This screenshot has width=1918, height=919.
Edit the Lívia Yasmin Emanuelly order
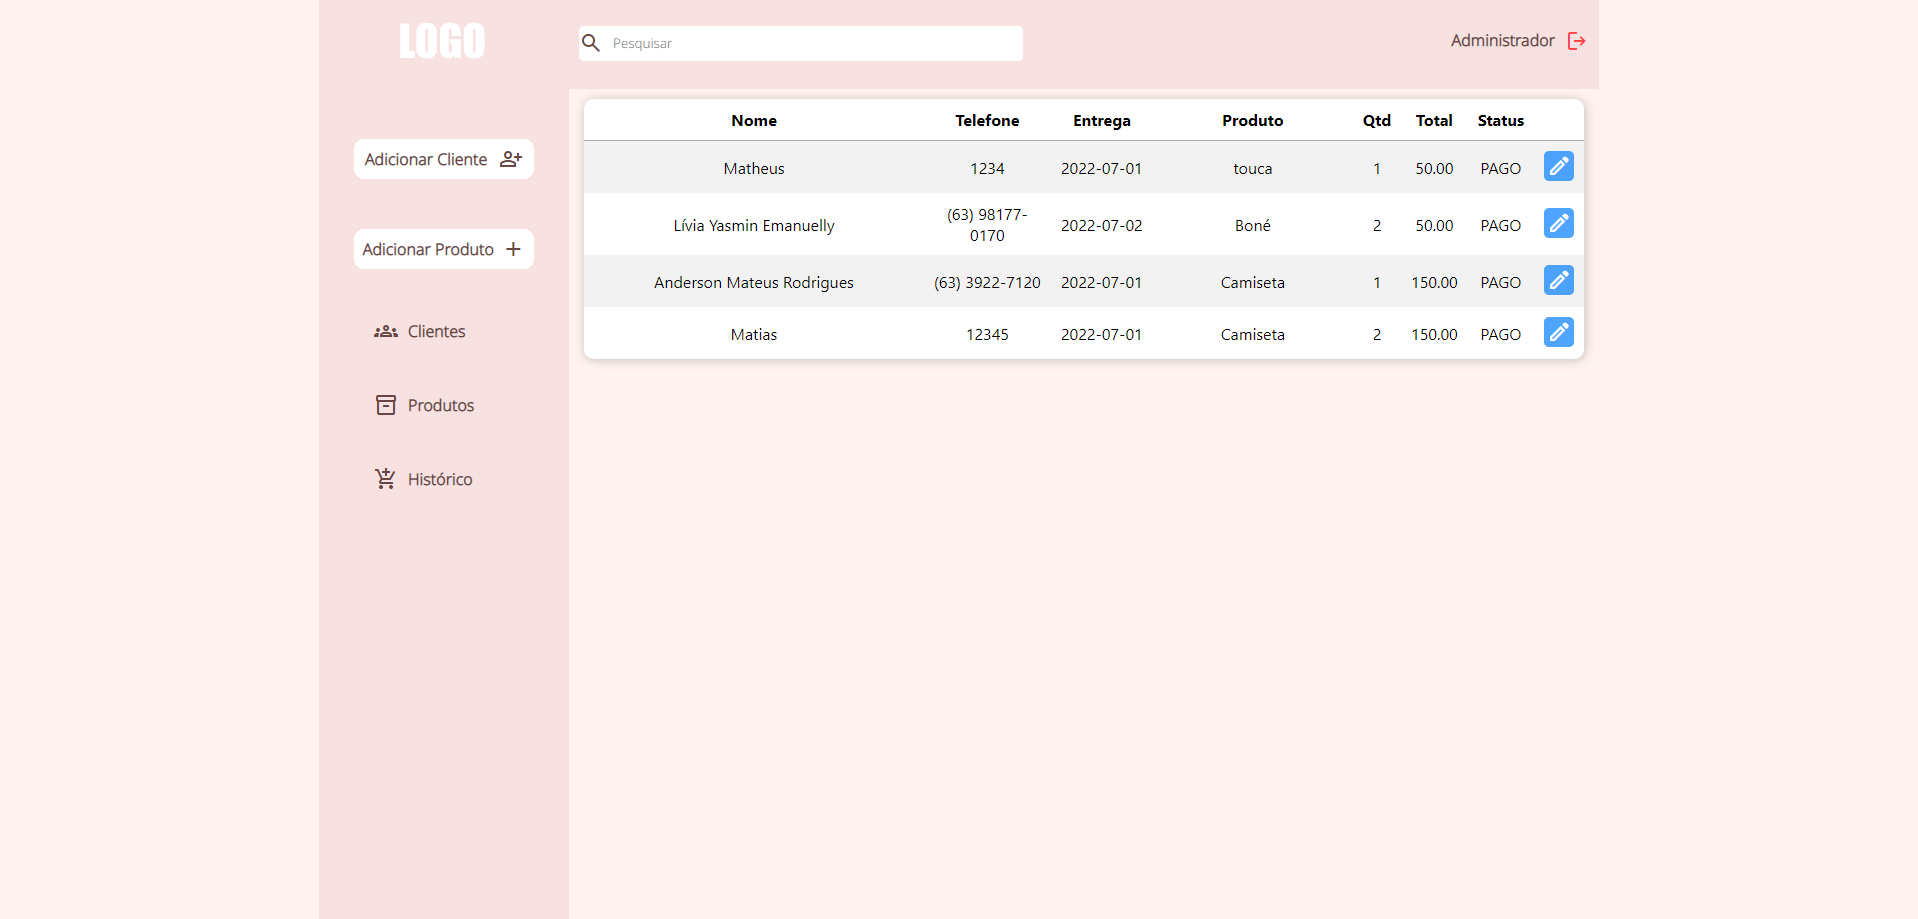tap(1559, 223)
